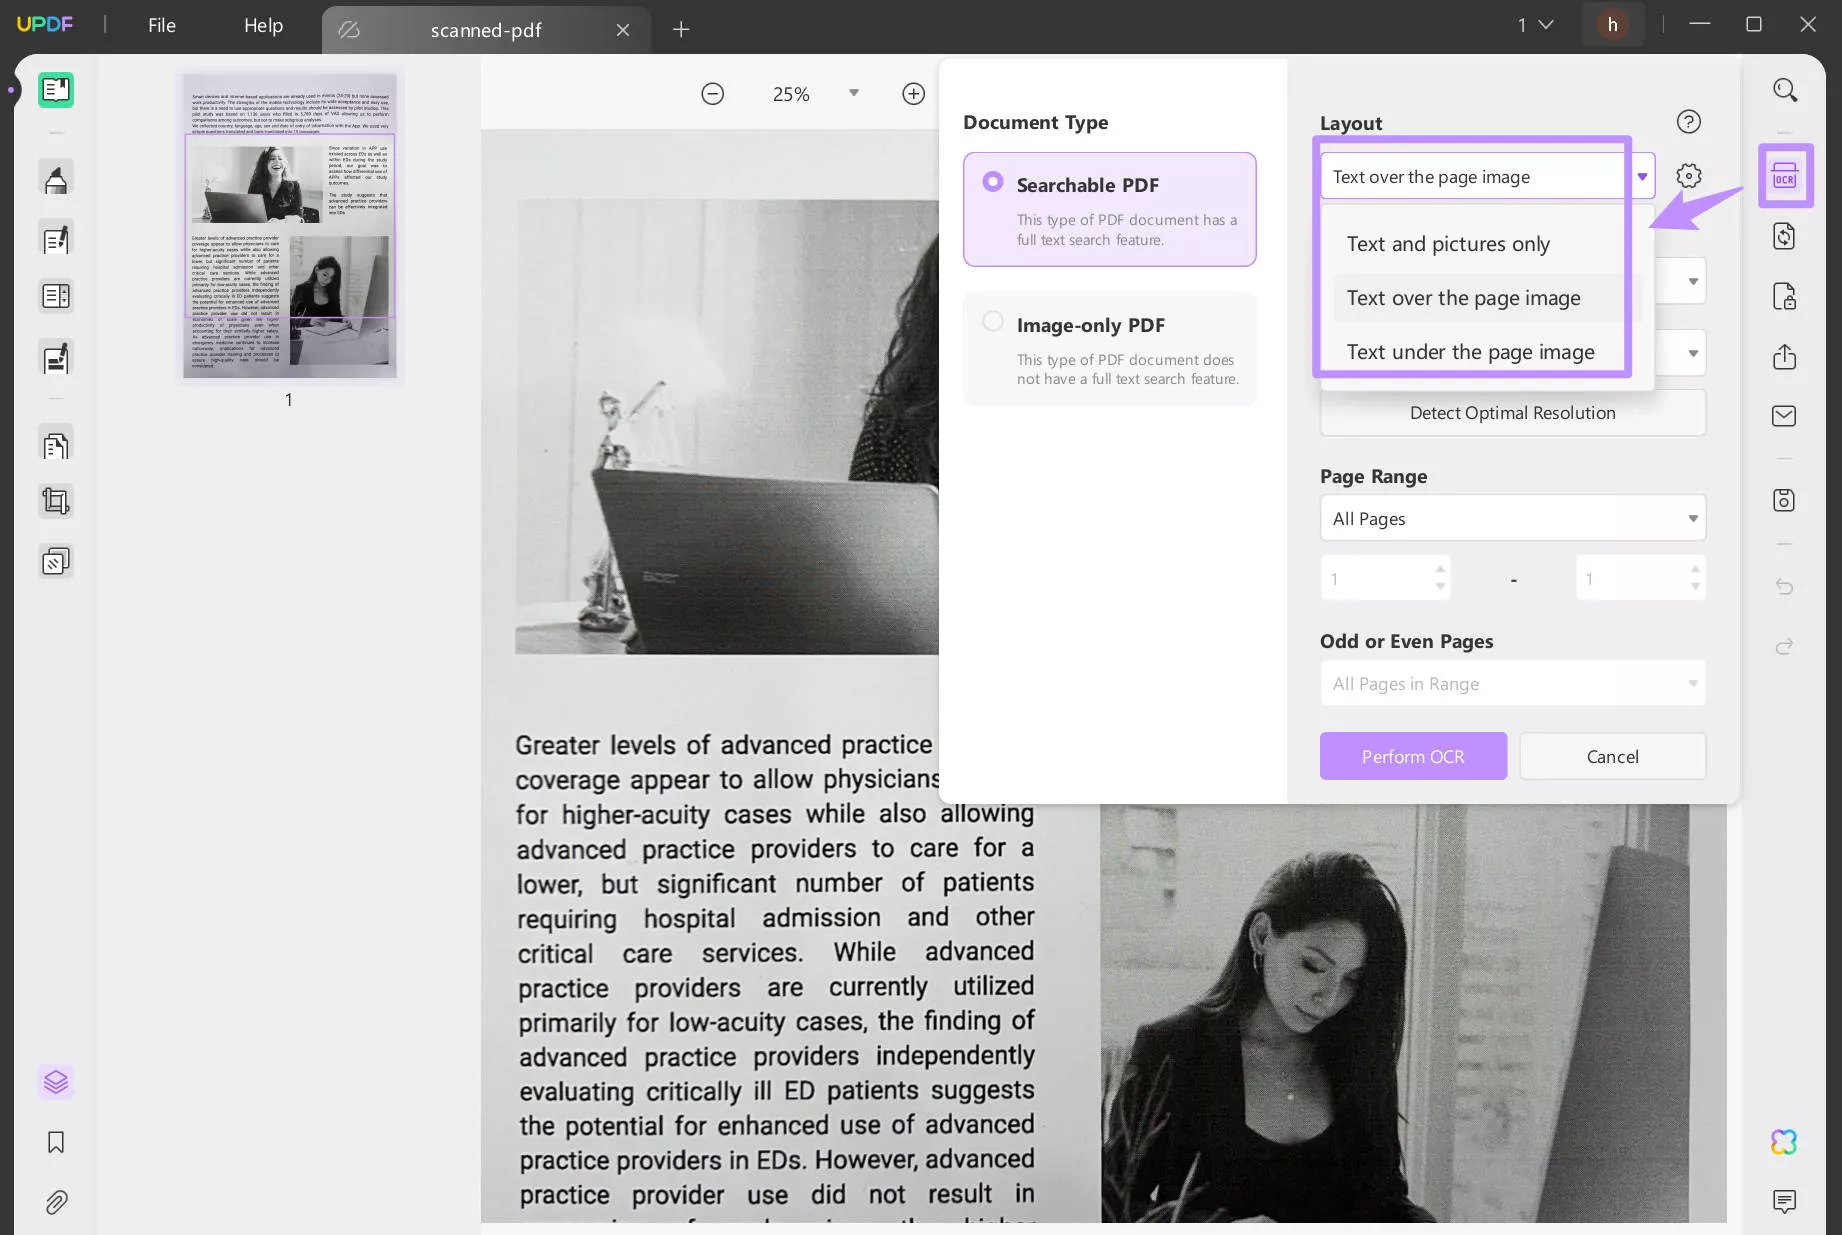The height and width of the screenshot is (1235, 1842).
Task: Click the UPDF logo
Action: click(x=45, y=25)
